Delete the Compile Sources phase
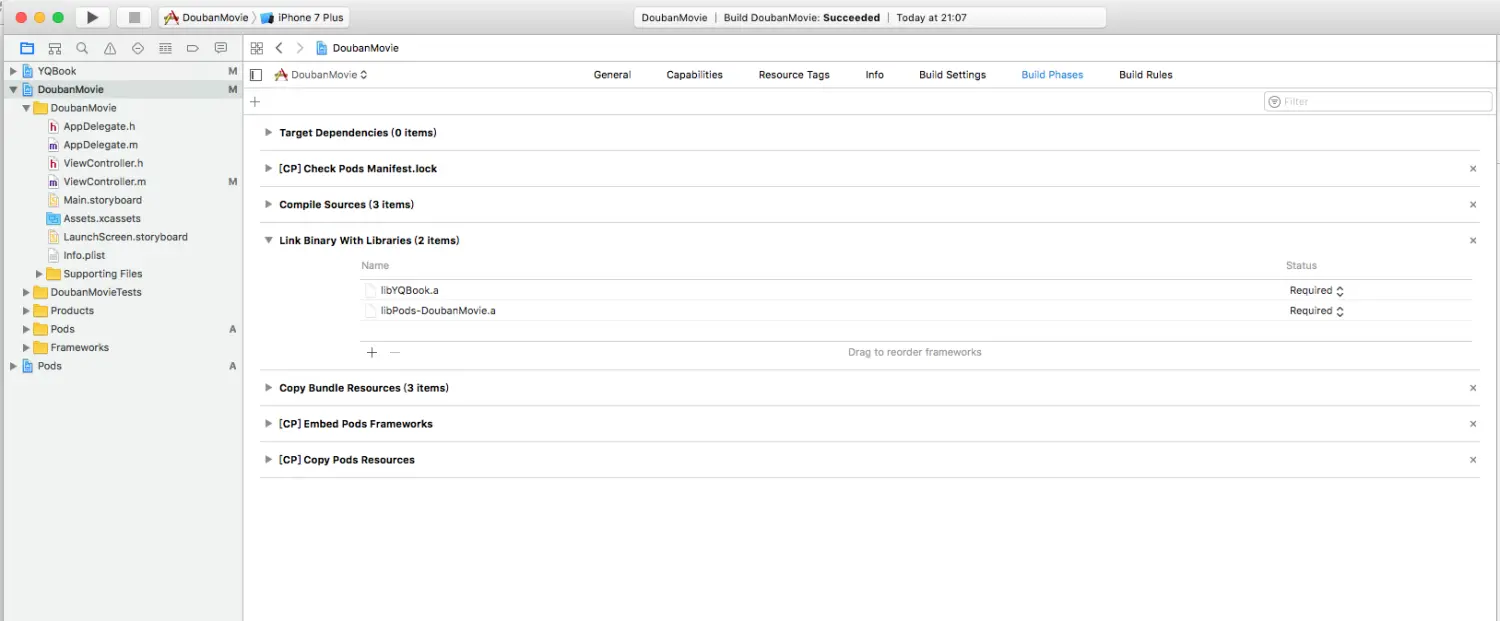The width and height of the screenshot is (1500, 621). [x=1473, y=205]
